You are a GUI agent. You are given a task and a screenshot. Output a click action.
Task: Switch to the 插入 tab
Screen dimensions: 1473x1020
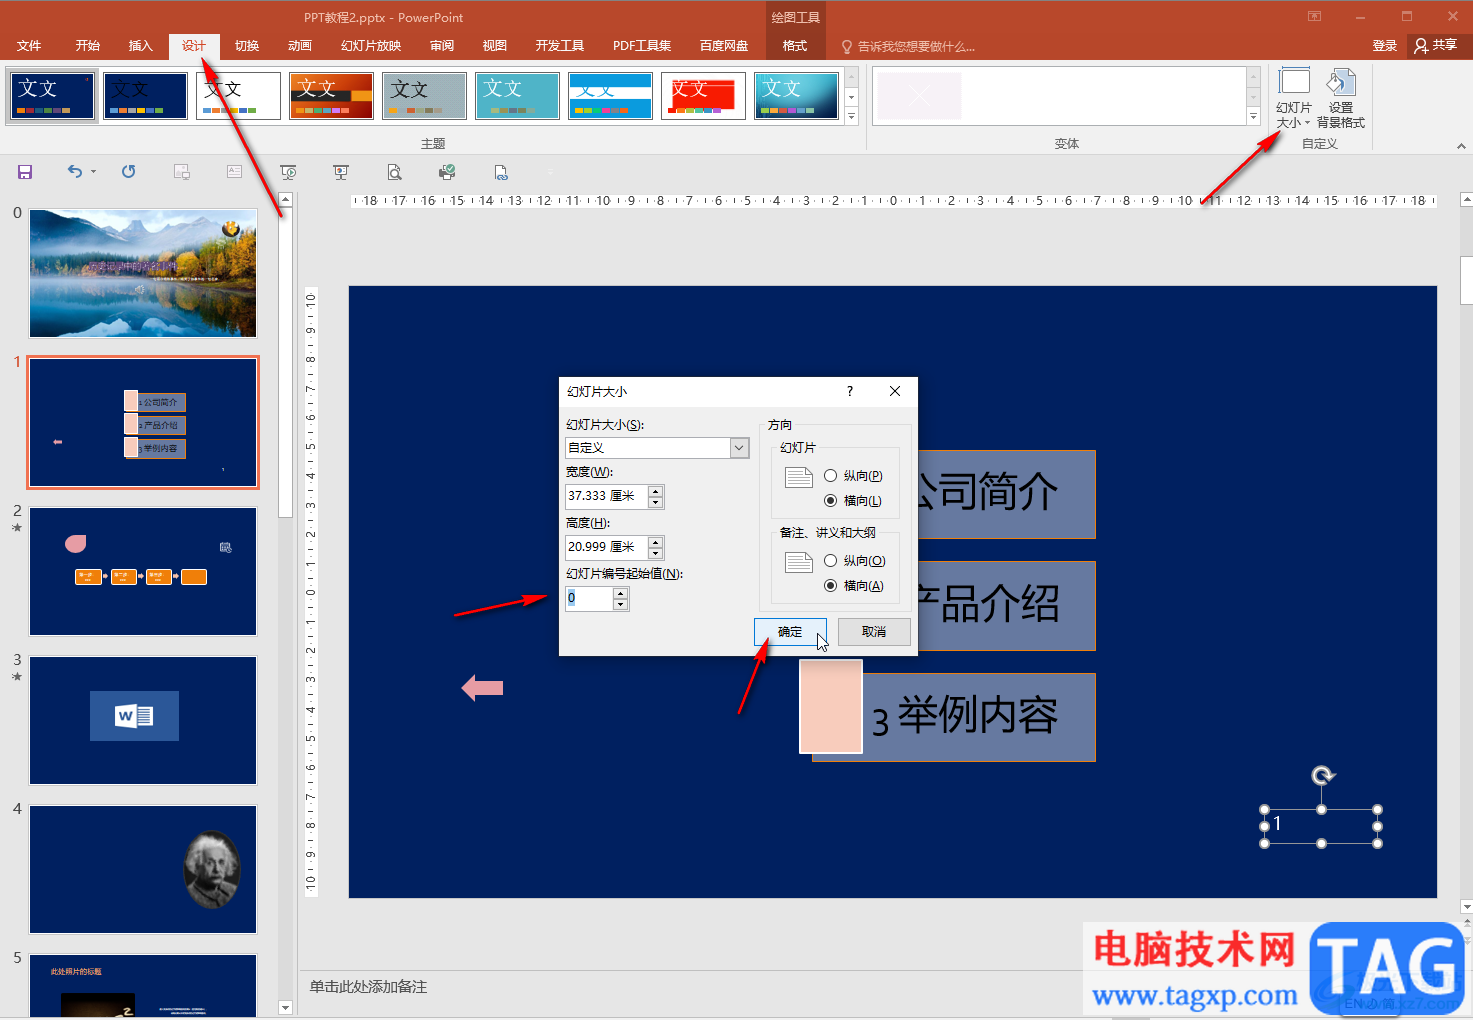click(x=141, y=46)
